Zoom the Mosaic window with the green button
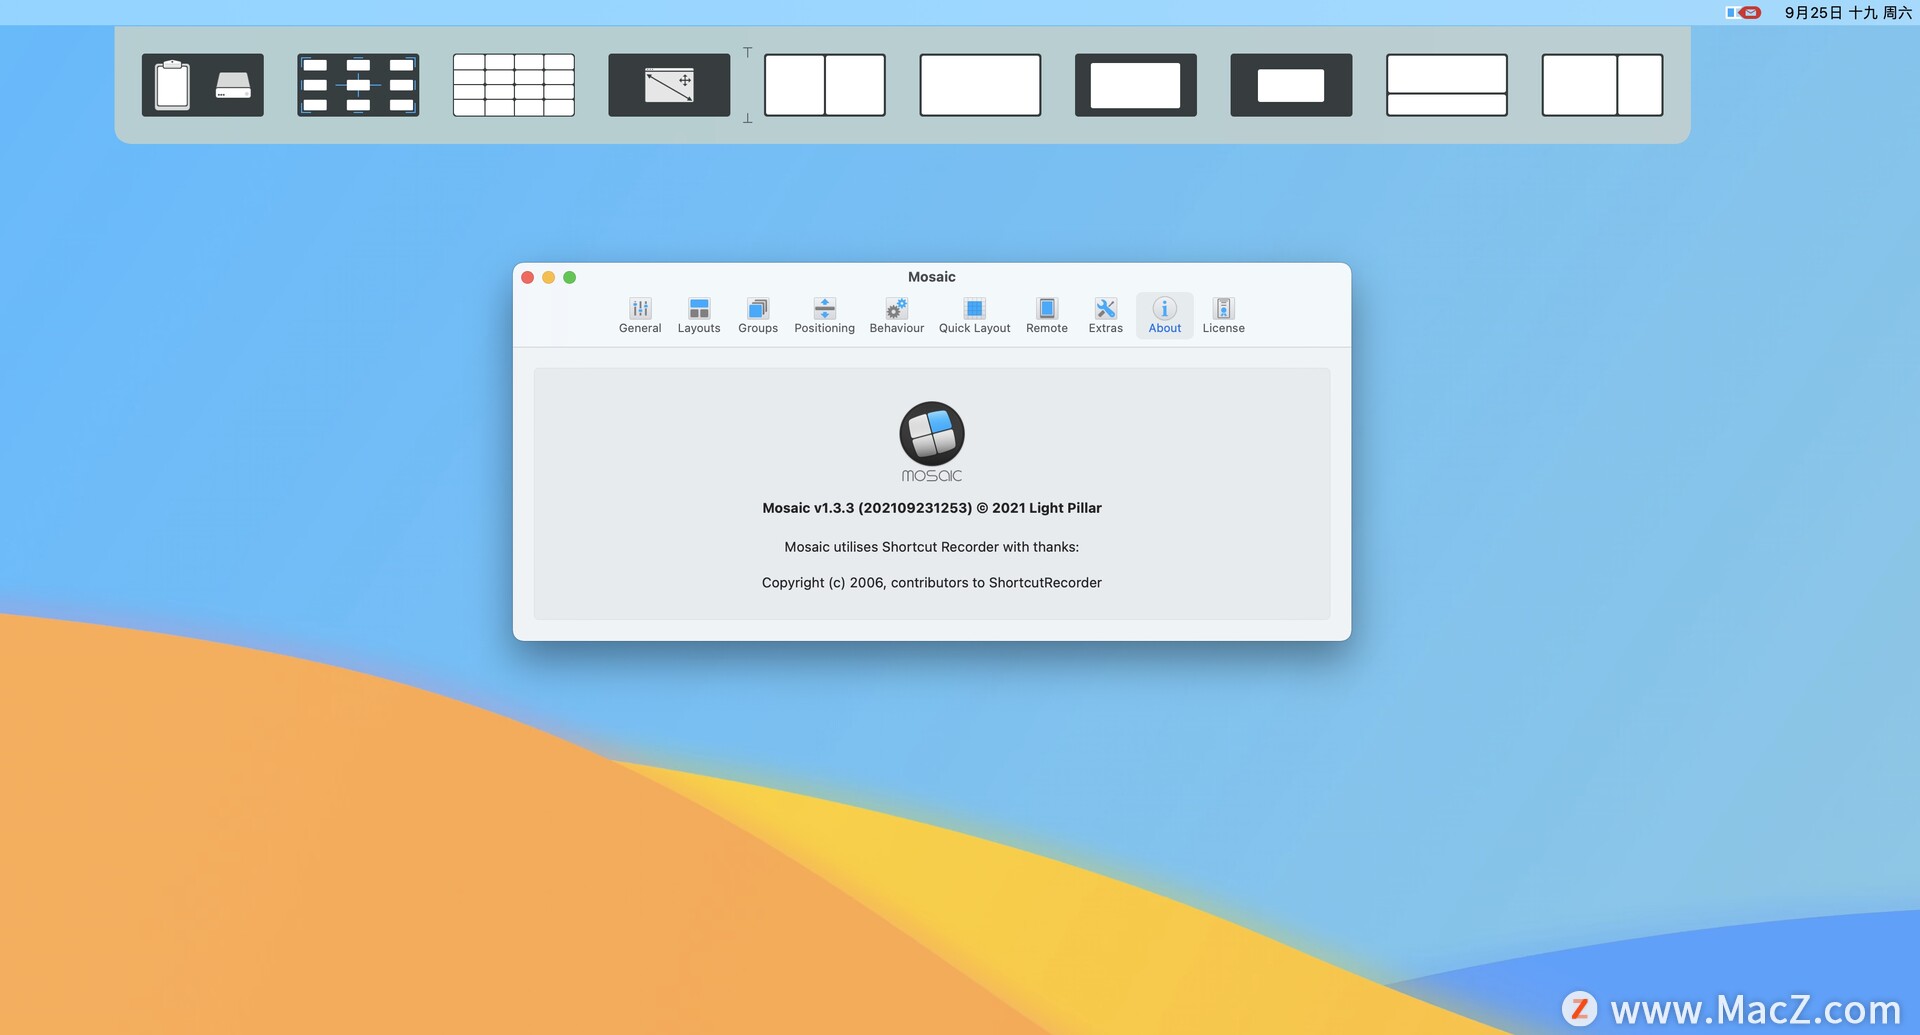Image resolution: width=1920 pixels, height=1035 pixels. pyautogui.click(x=570, y=277)
